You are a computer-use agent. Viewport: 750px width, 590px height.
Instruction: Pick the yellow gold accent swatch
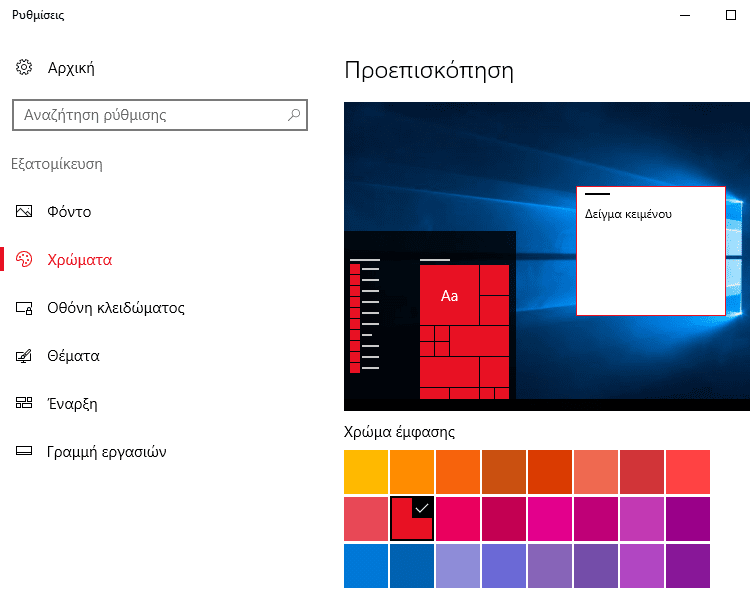pyautogui.click(x=366, y=472)
